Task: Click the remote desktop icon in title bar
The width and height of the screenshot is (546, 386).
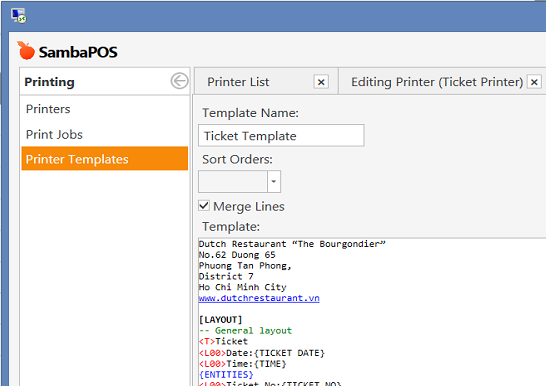Action: click(19, 15)
